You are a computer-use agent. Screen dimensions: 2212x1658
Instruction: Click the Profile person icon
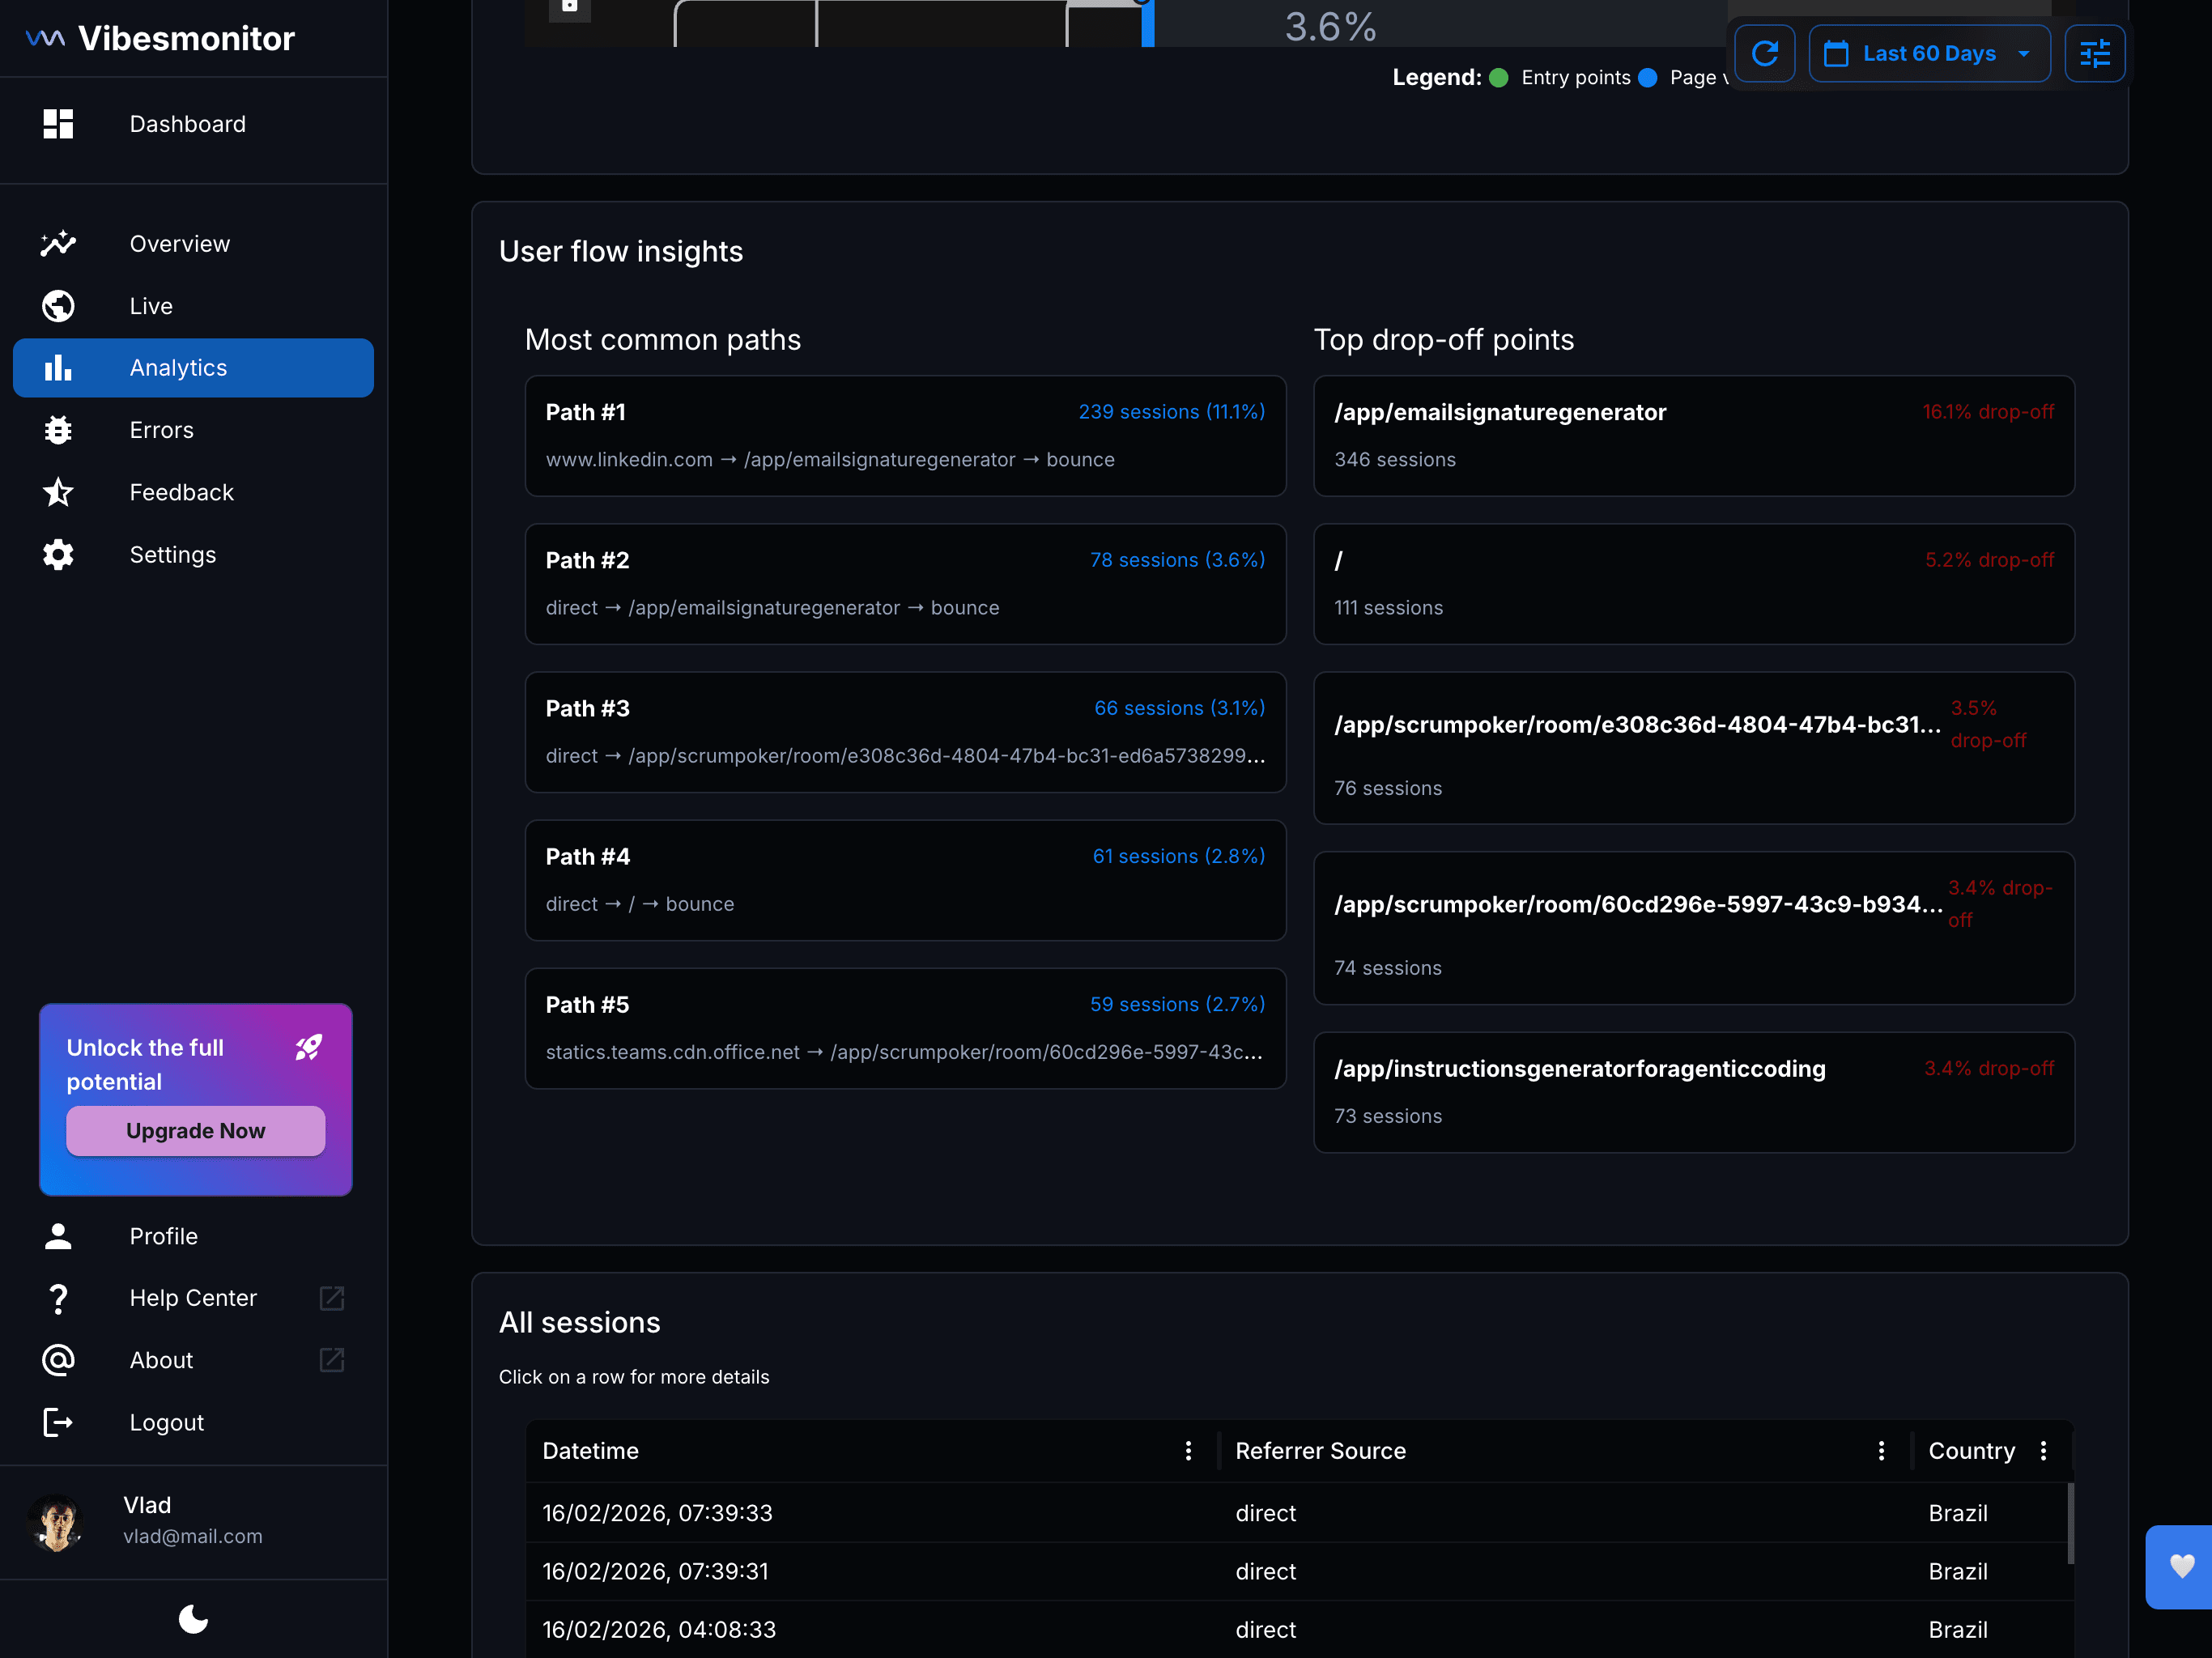[58, 1236]
